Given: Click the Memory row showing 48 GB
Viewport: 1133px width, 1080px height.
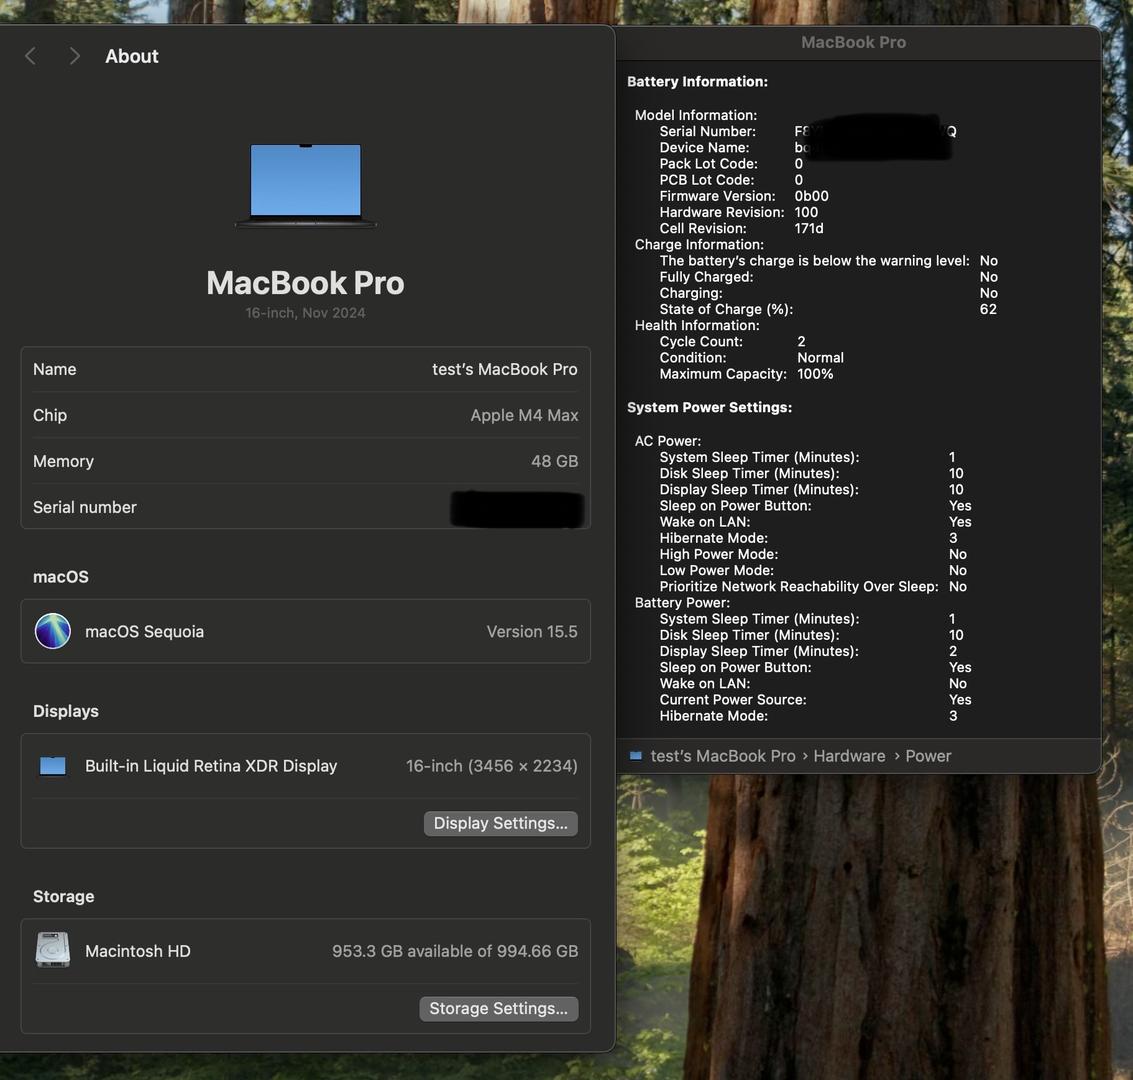Looking at the screenshot, I should pos(305,461).
